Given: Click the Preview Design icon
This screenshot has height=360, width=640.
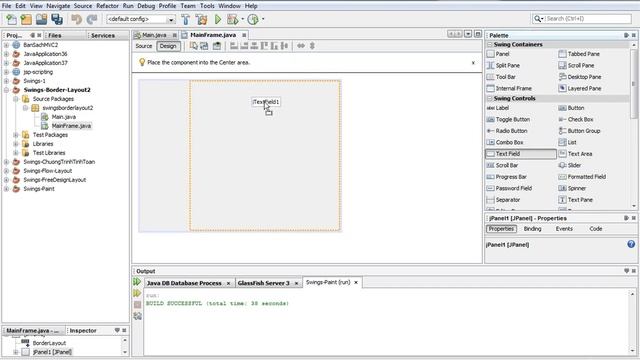Looking at the screenshot, I should [x=217, y=46].
